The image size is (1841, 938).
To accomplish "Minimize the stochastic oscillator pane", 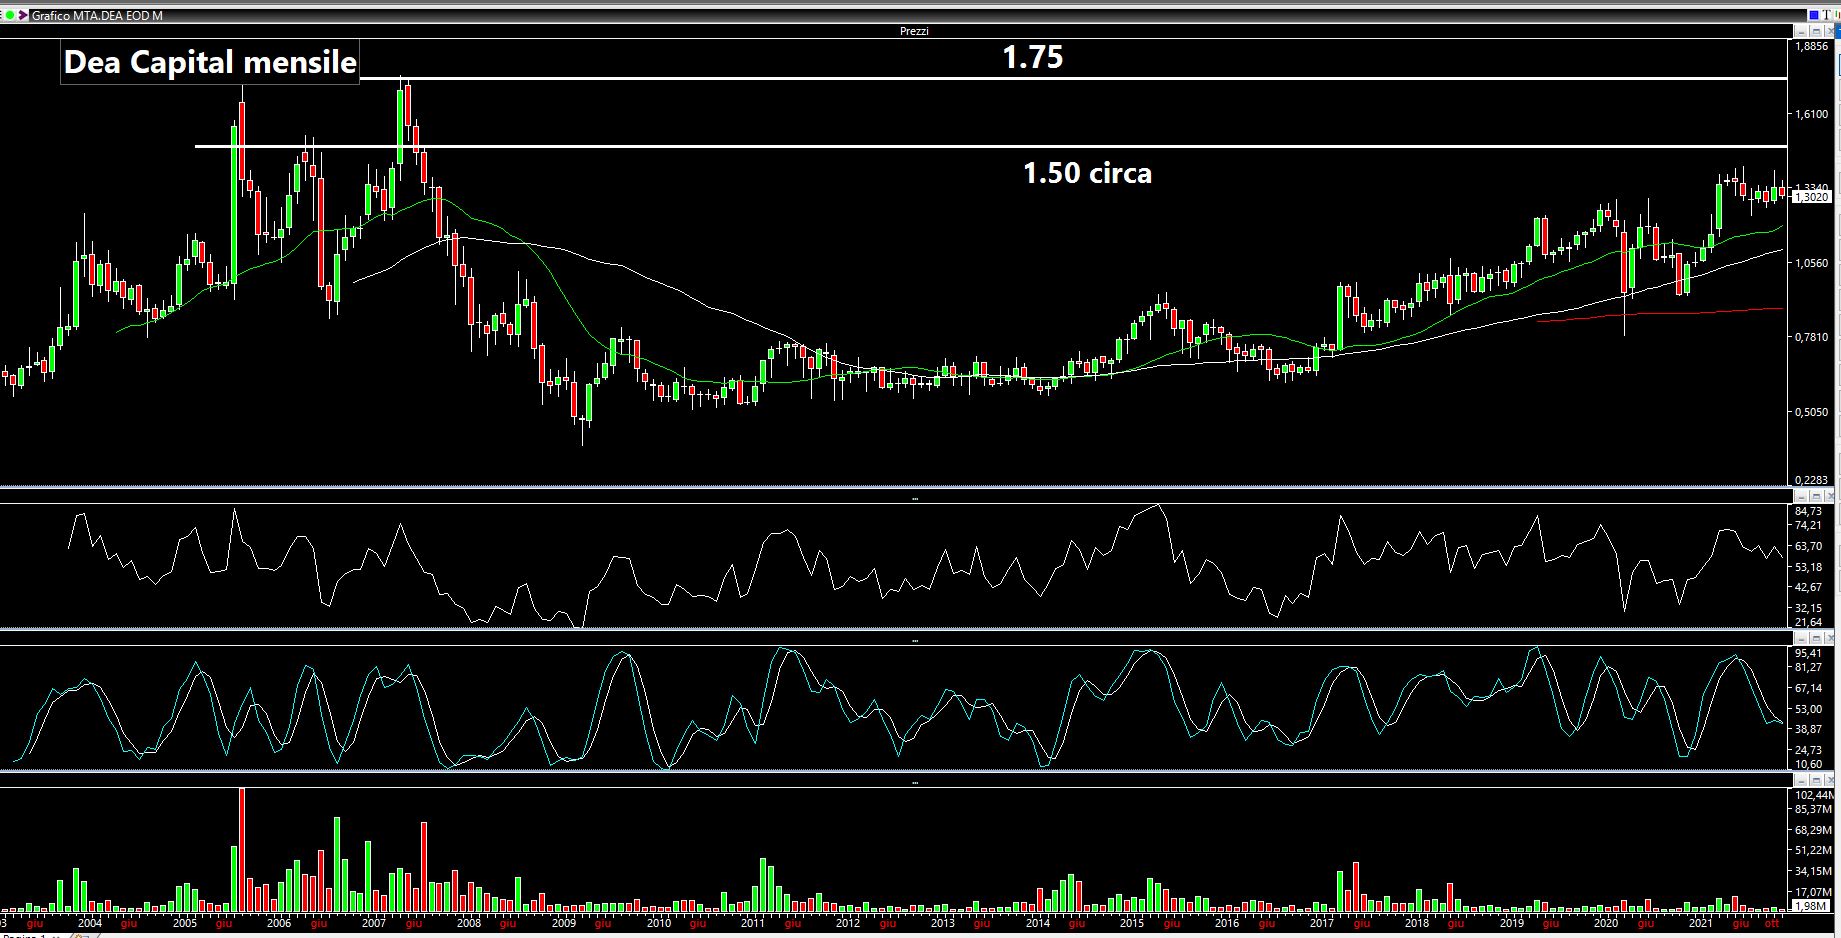I will click(1802, 638).
